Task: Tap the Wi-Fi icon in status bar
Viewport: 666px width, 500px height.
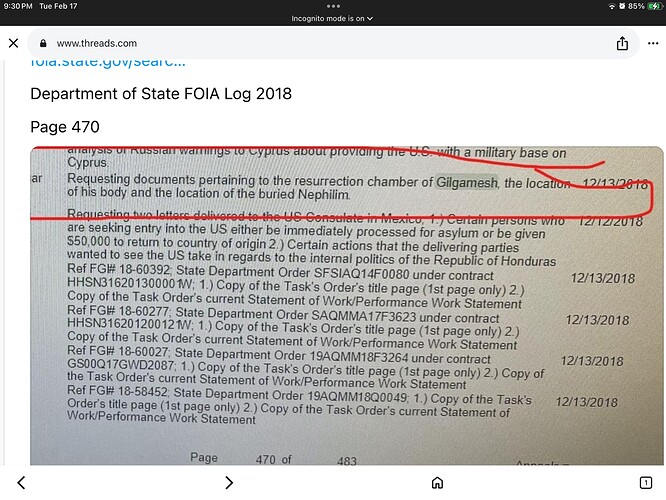Action: coord(609,6)
